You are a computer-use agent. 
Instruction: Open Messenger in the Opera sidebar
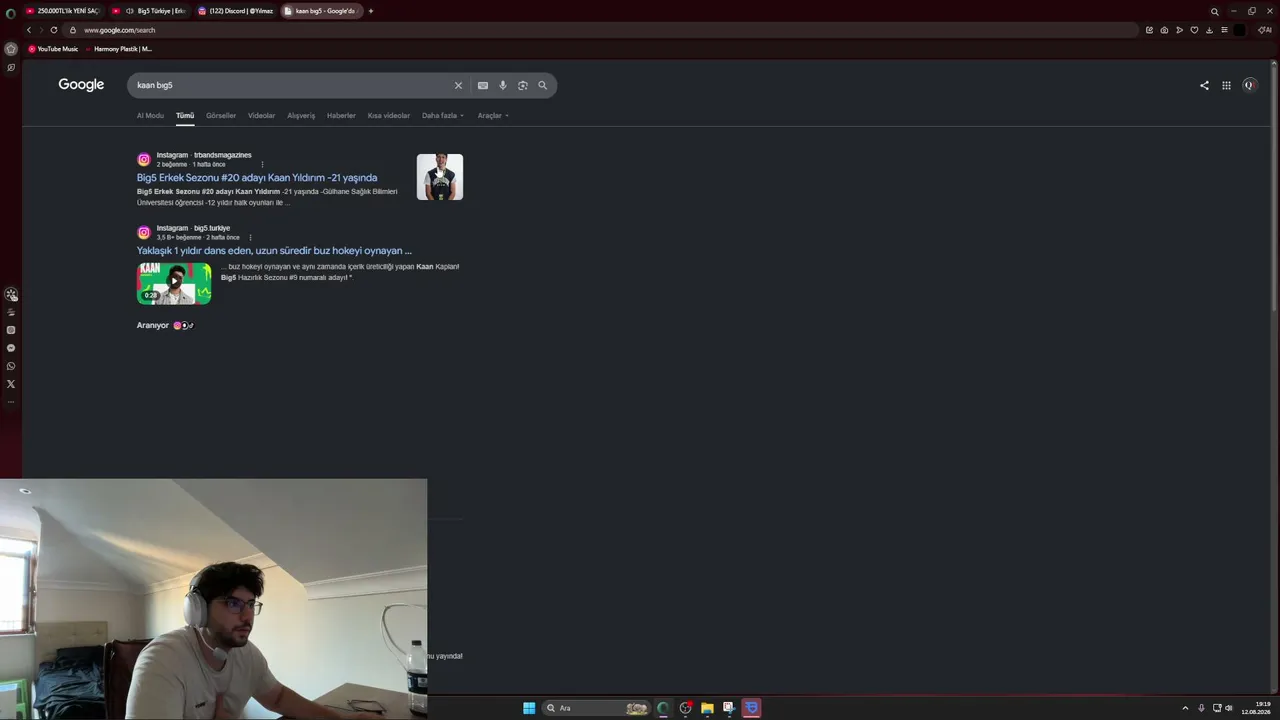click(11, 348)
